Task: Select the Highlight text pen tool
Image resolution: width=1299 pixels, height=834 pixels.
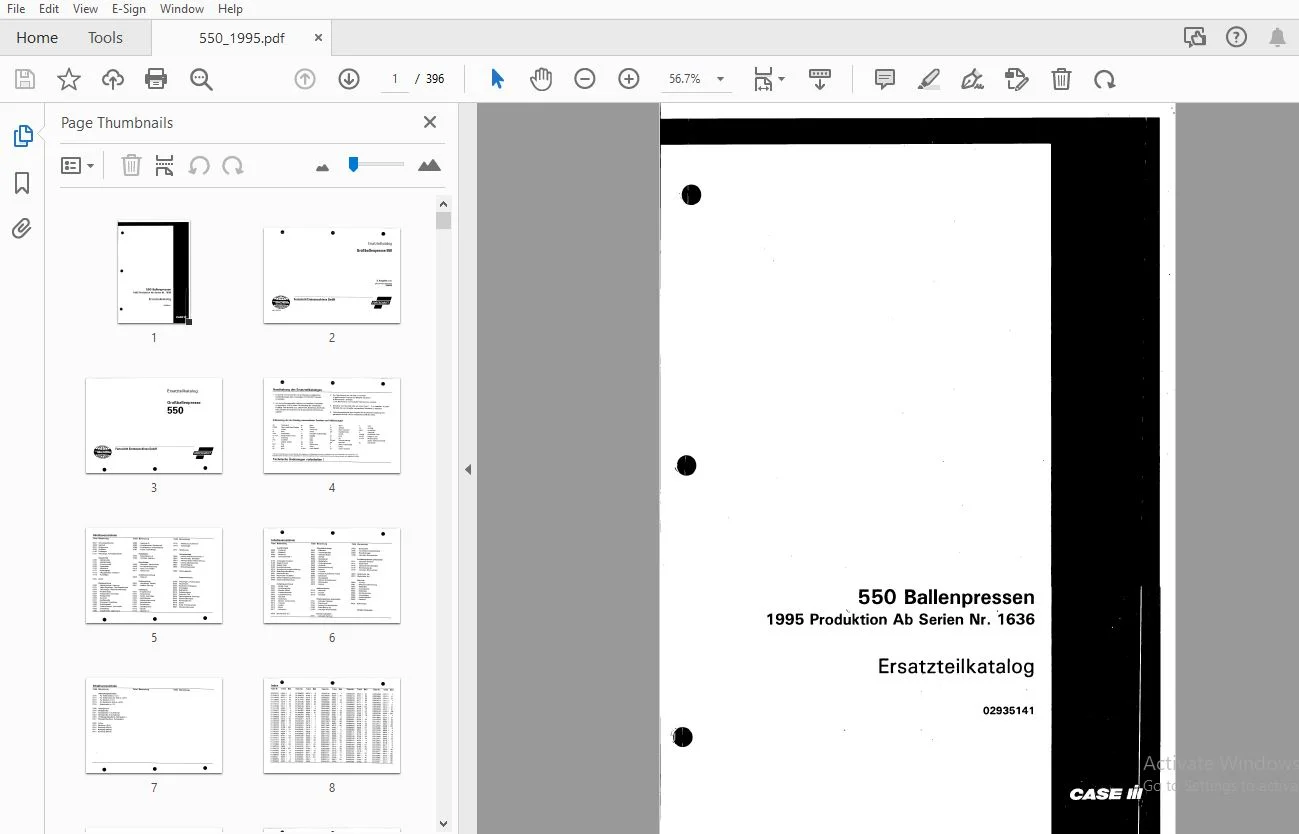Action: point(929,79)
